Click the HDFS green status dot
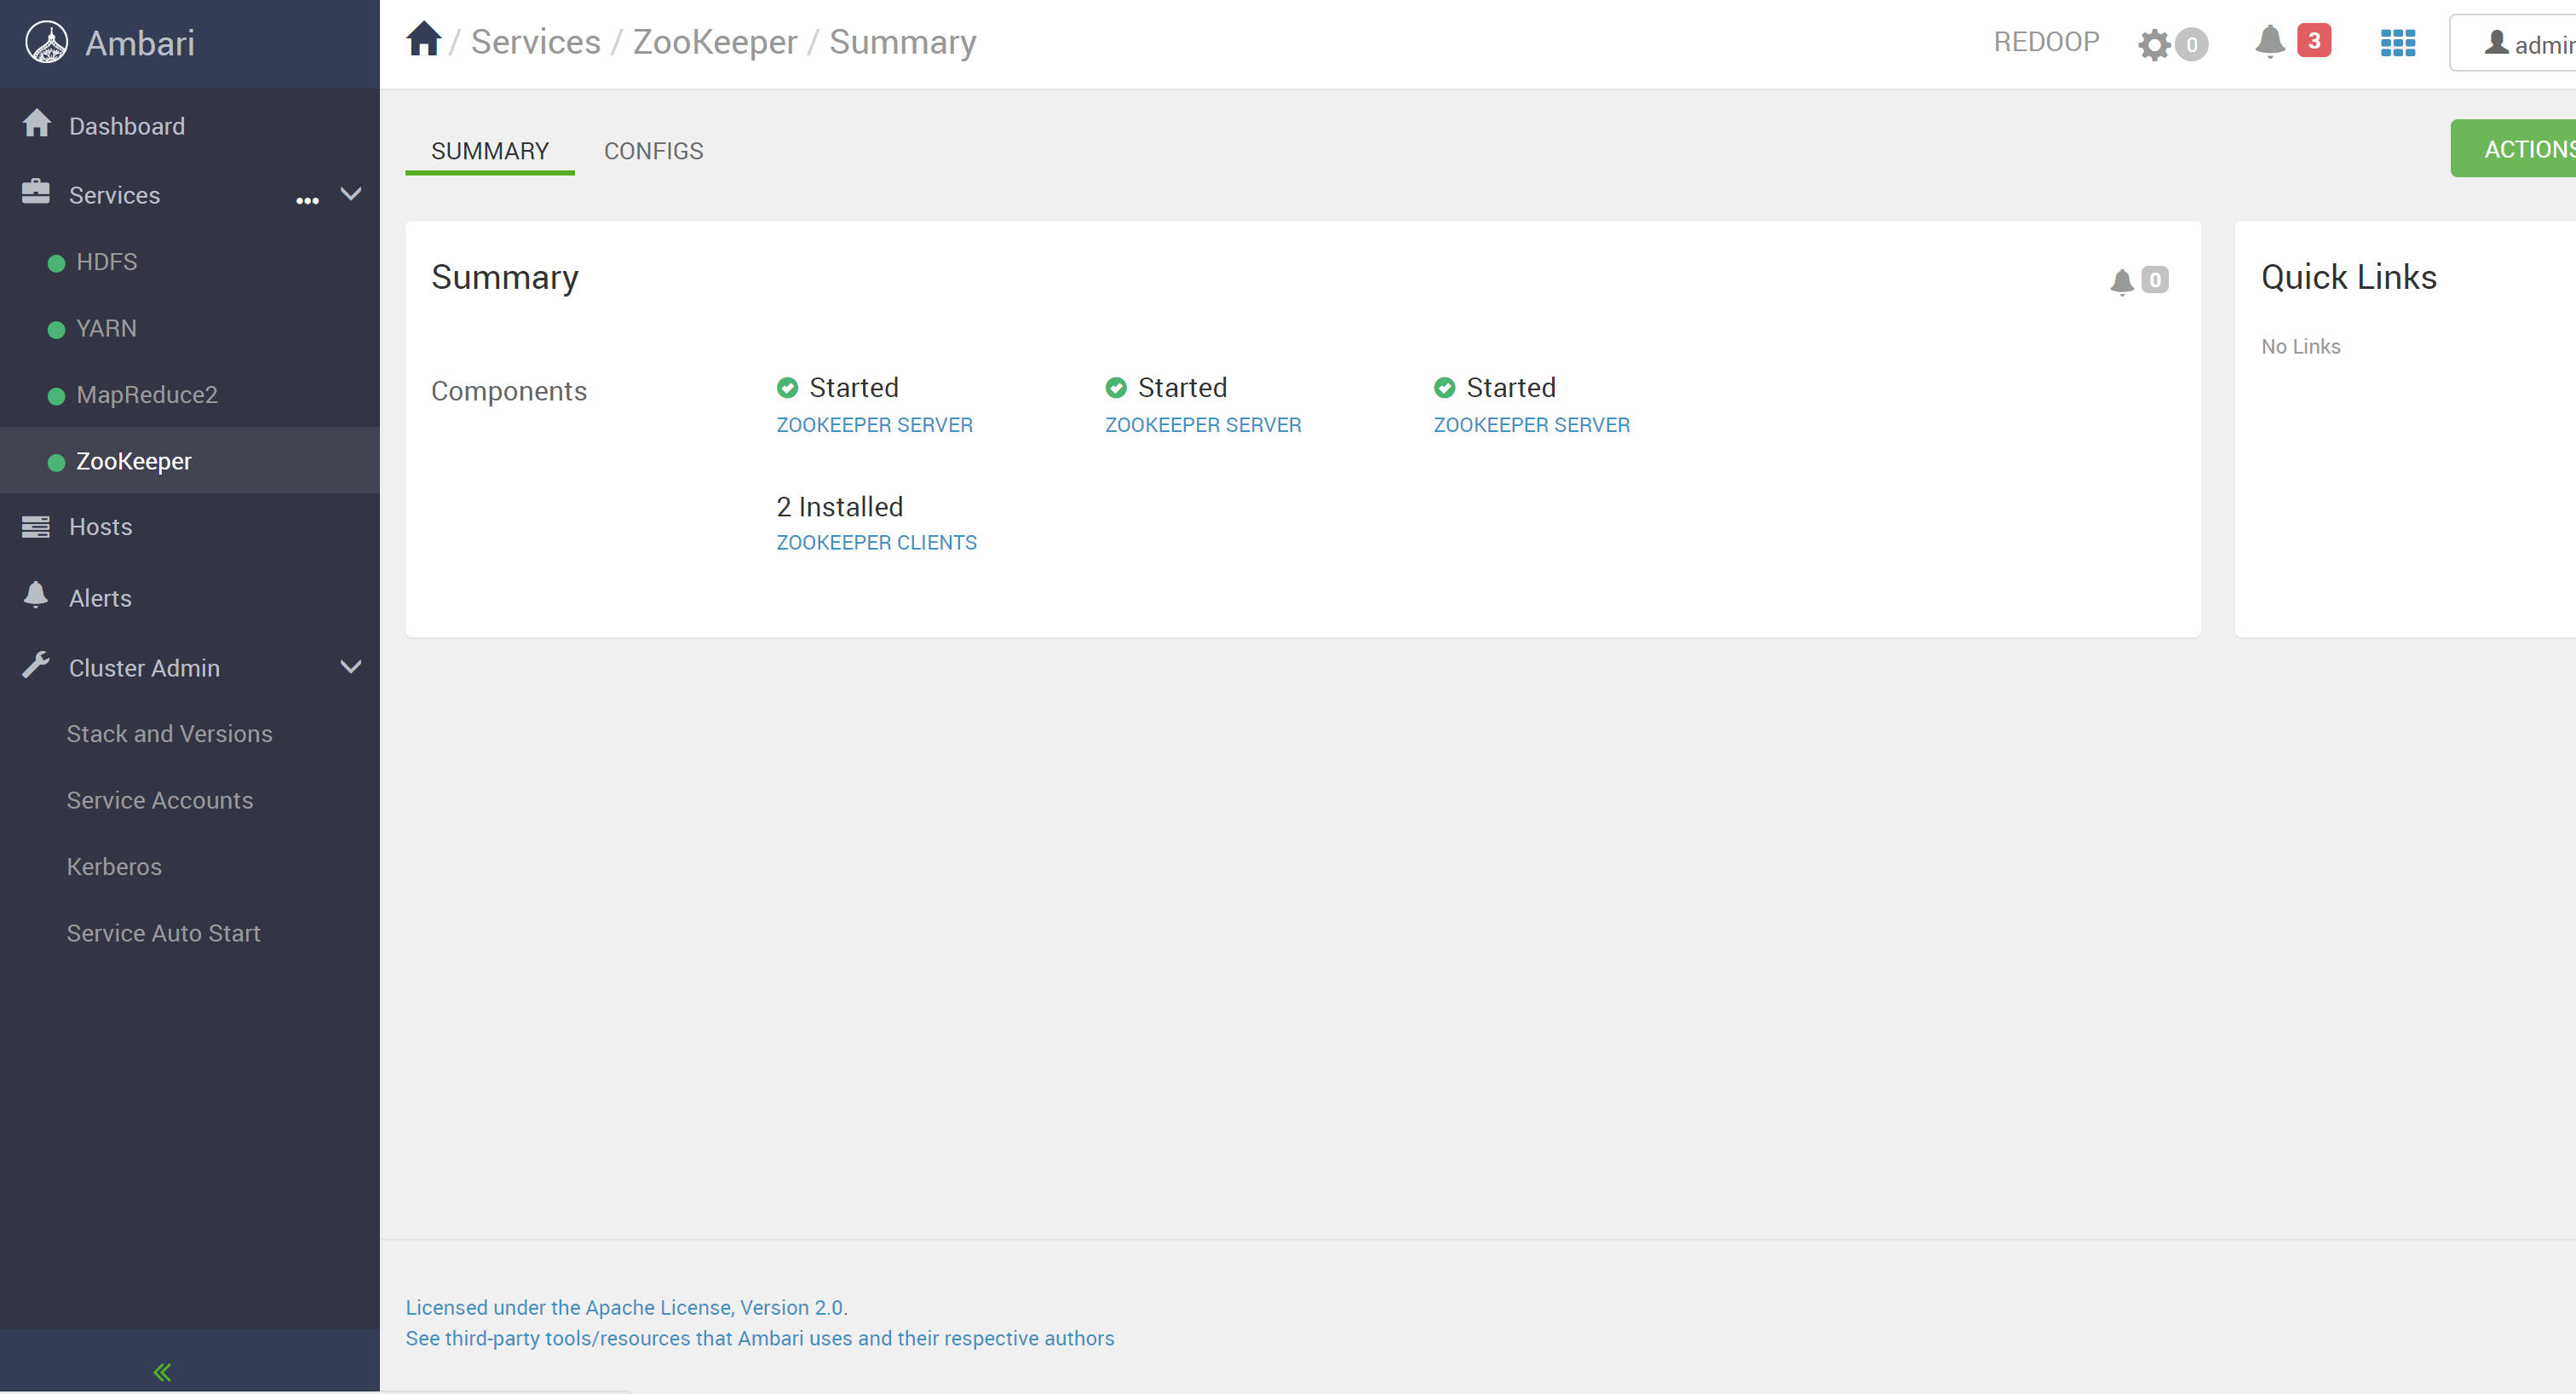2576x1394 pixels. click(56, 263)
